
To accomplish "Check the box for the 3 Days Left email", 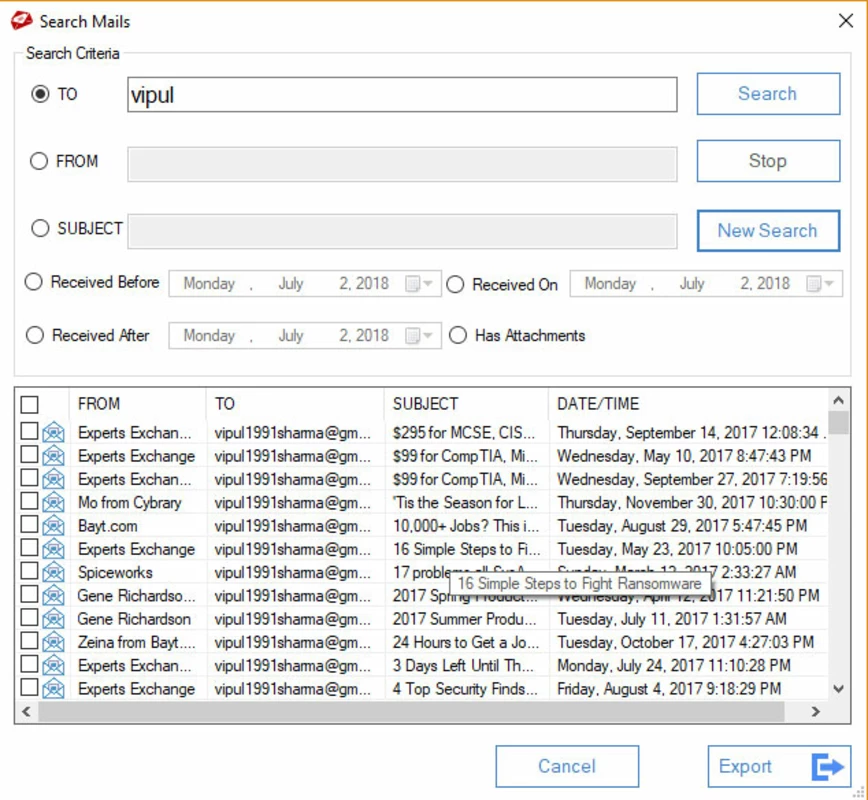I will [x=29, y=664].
